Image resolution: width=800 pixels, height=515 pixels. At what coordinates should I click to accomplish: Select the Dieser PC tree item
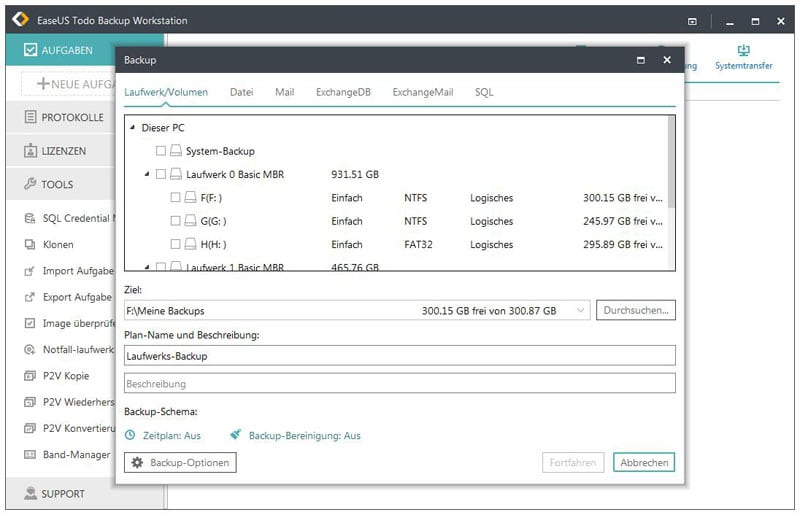(163, 128)
